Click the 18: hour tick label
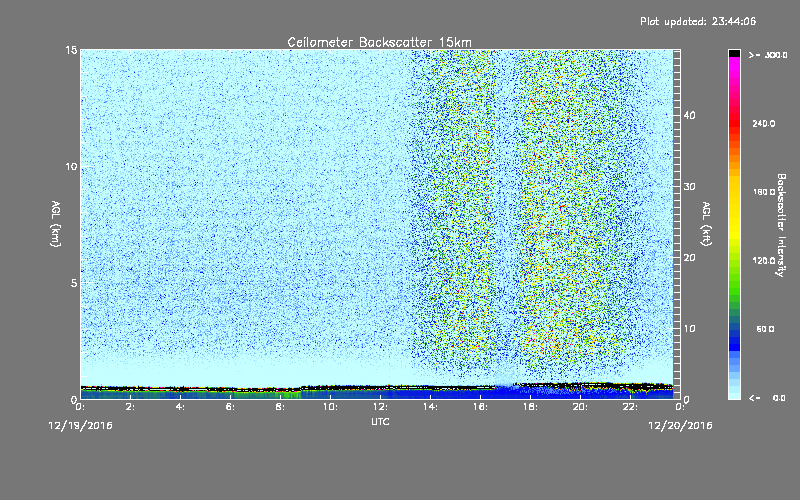This screenshot has width=800, height=500. click(530, 407)
